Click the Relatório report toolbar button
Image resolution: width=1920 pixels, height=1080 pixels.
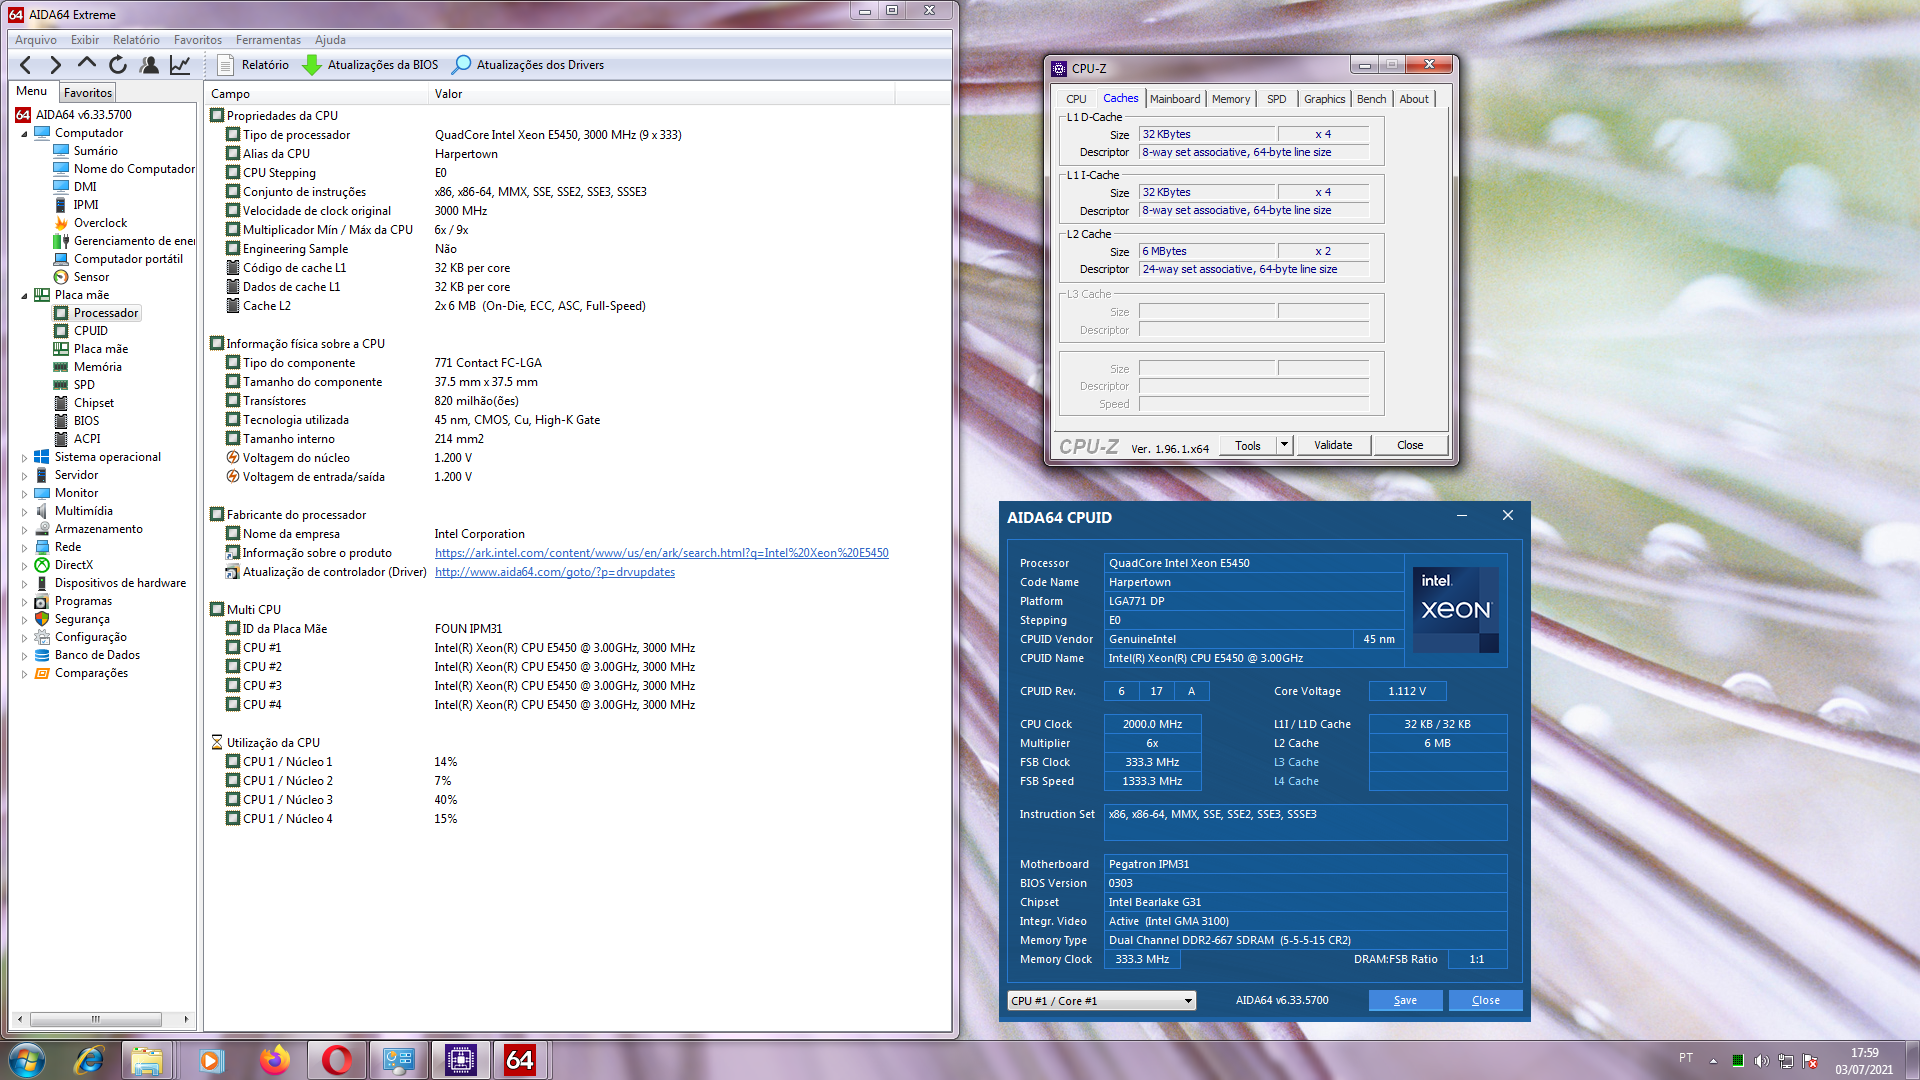[x=253, y=65]
